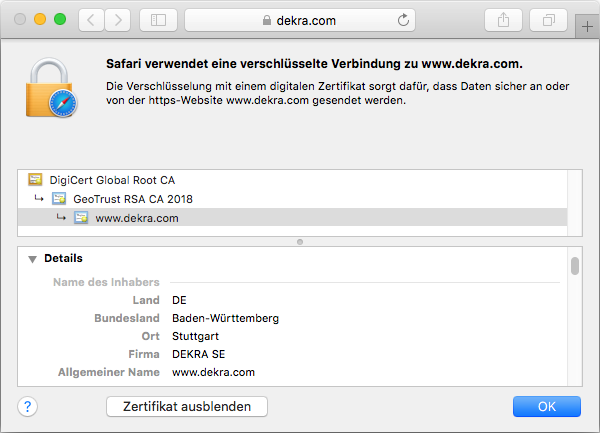Viewport: 600px width, 433px height.
Task: Open the Share menu icon
Action: (x=503, y=20)
